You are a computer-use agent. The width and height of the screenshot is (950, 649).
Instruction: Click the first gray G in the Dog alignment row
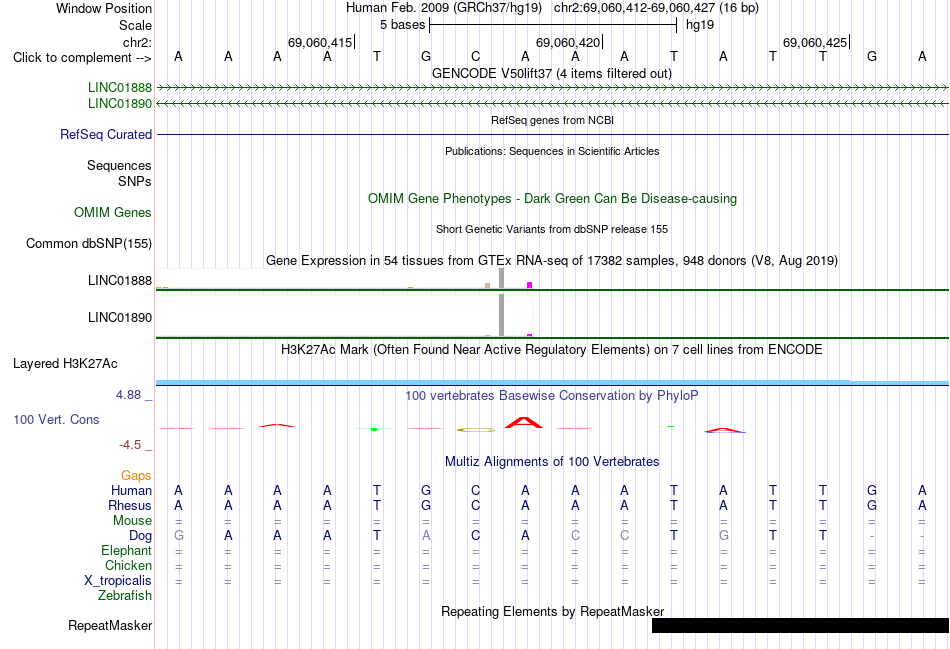pos(178,536)
